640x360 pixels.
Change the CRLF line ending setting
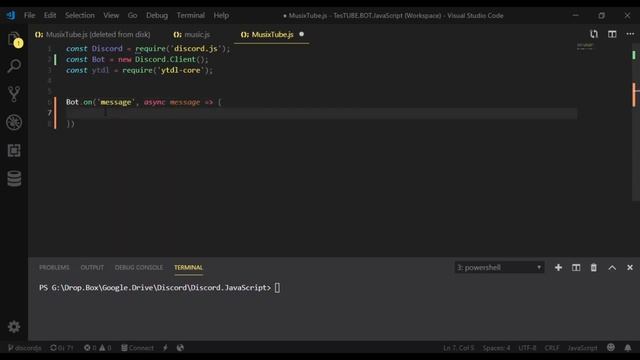(552, 348)
